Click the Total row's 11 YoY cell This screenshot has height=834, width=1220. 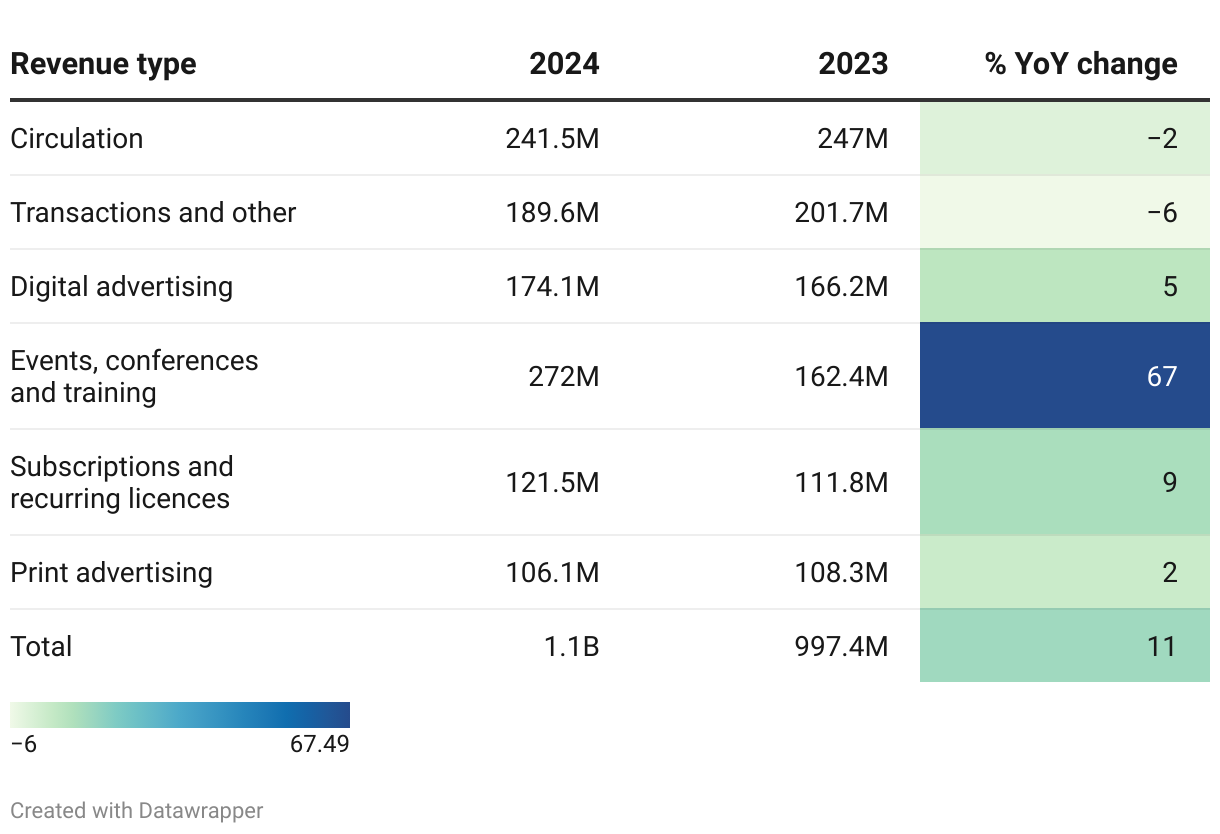click(1064, 646)
